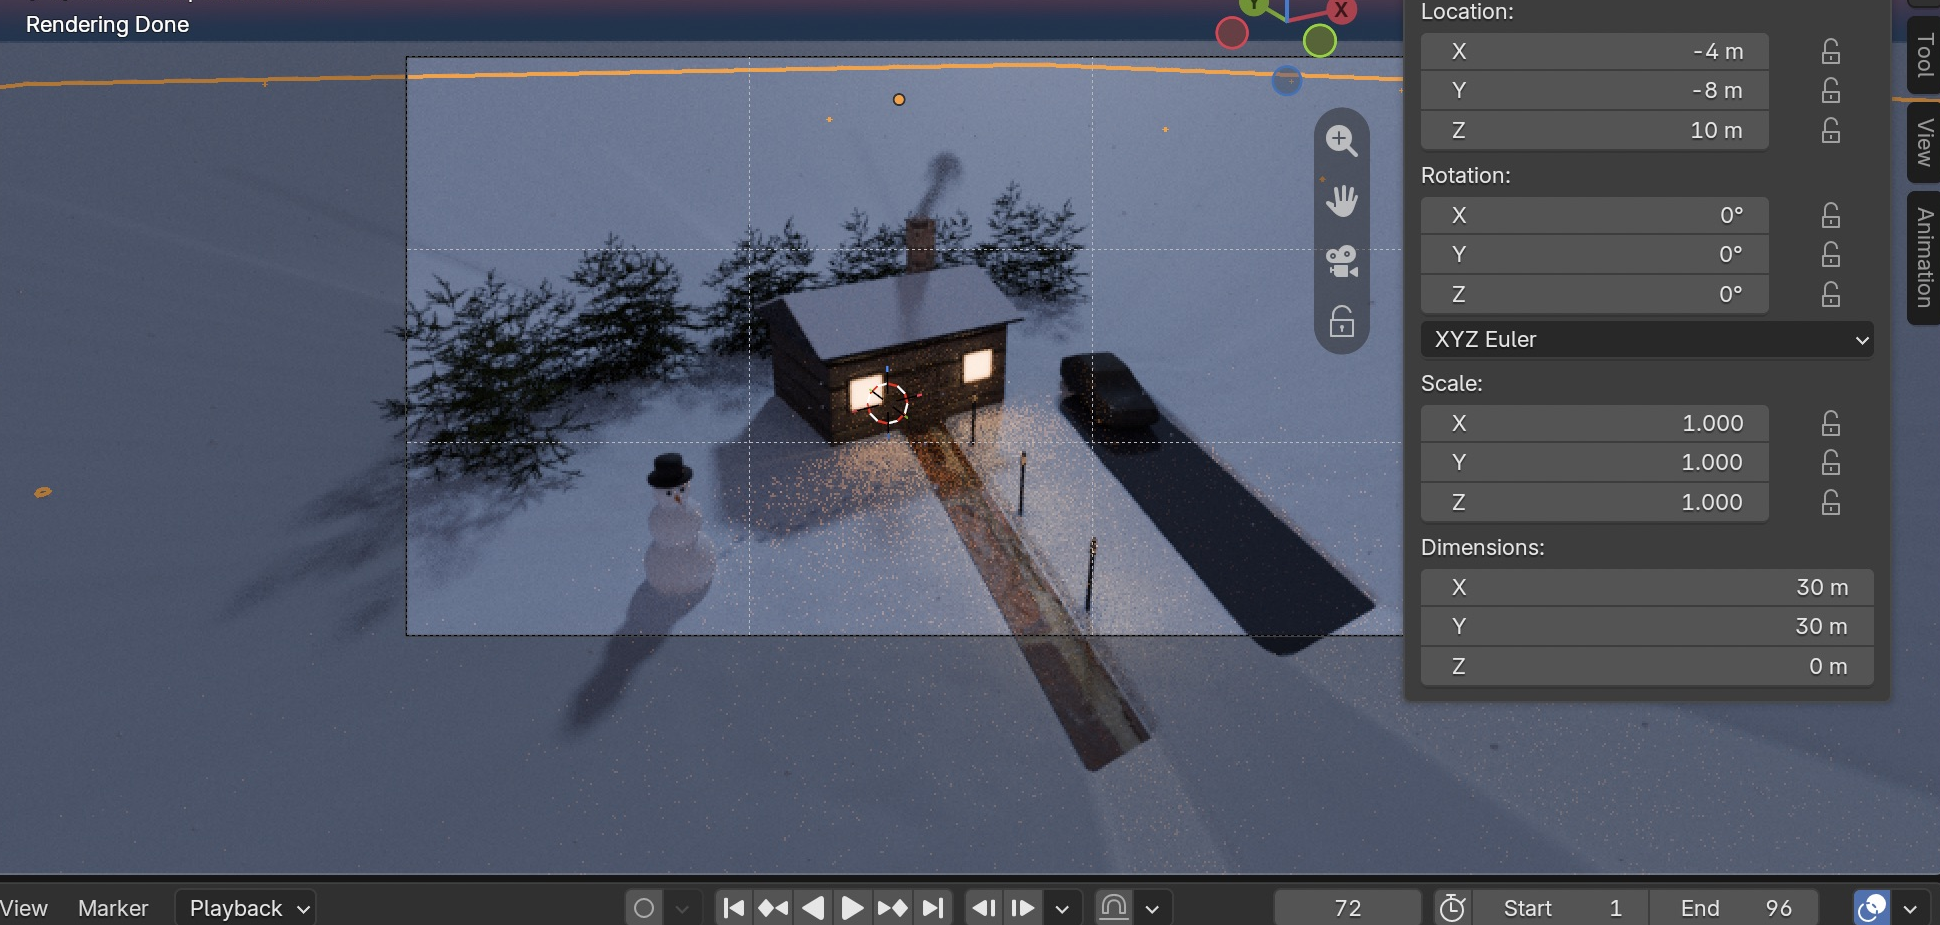Viewport: 1940px width, 925px height.
Task: Click the timeline snapping magnet icon
Action: point(1114,908)
